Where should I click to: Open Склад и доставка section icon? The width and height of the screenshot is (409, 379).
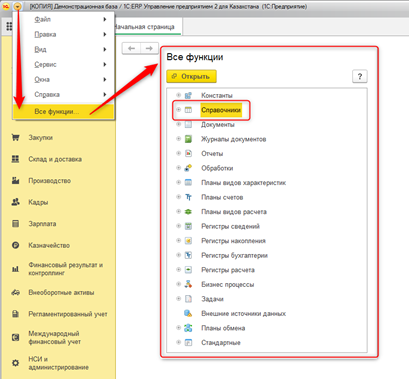pos(15,159)
